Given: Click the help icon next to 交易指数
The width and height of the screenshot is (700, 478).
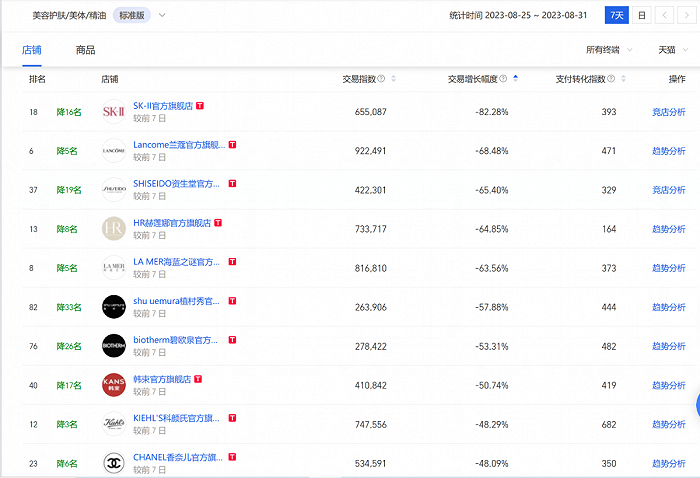Looking at the screenshot, I should [381, 79].
